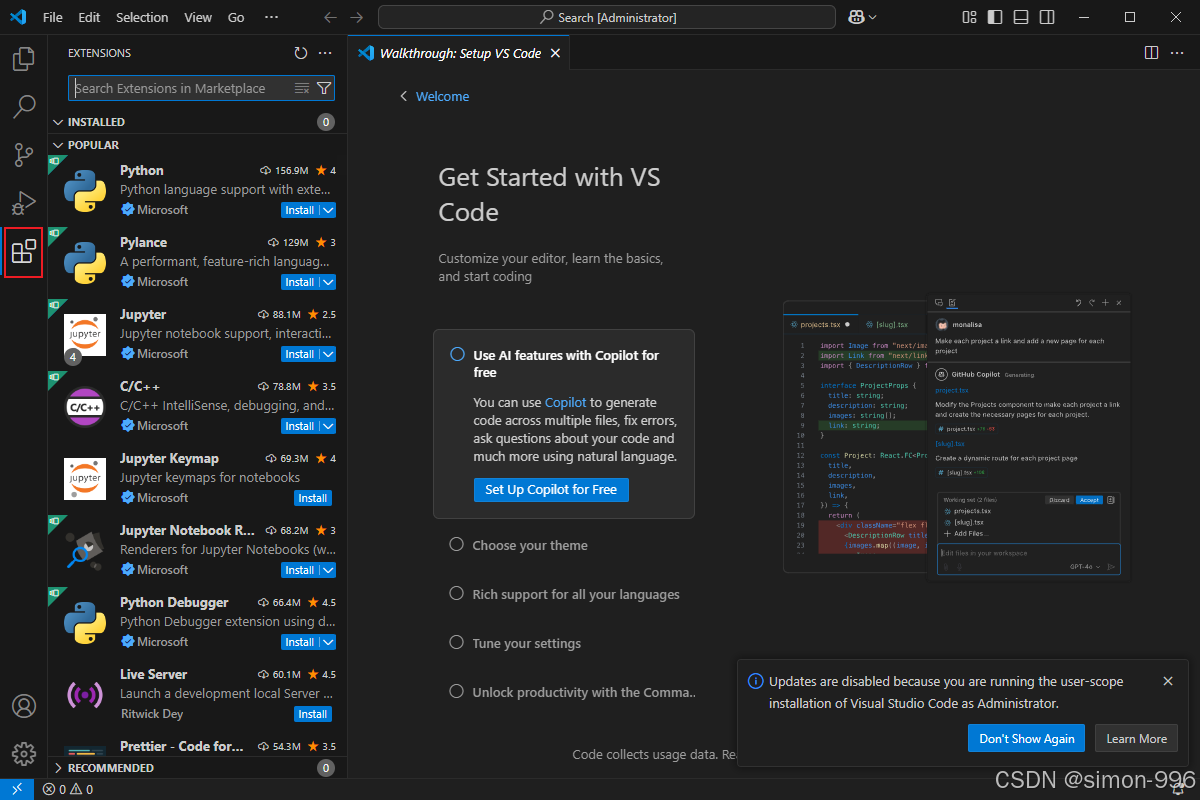Go back with the navigation arrow
The image size is (1200, 800).
pyautogui.click(x=331, y=17)
